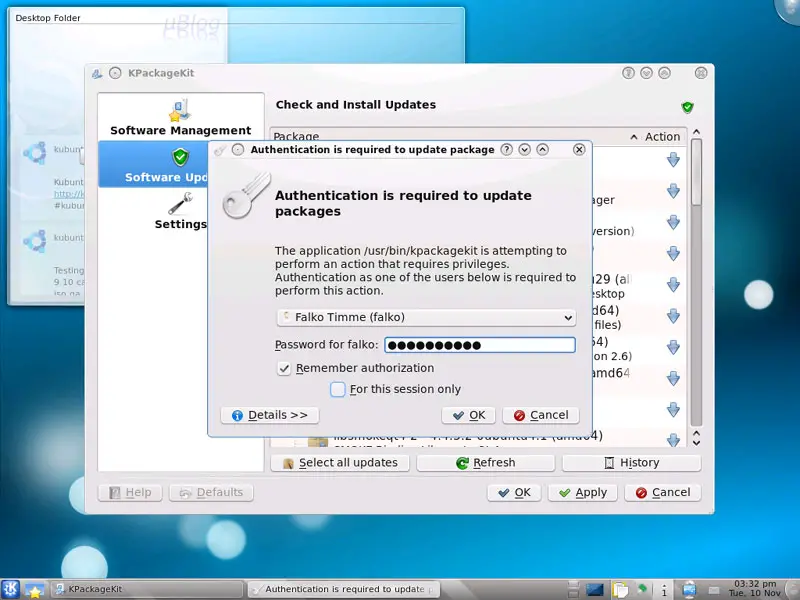Click the Select all updates button
This screenshot has width=800, height=600.
(340, 463)
